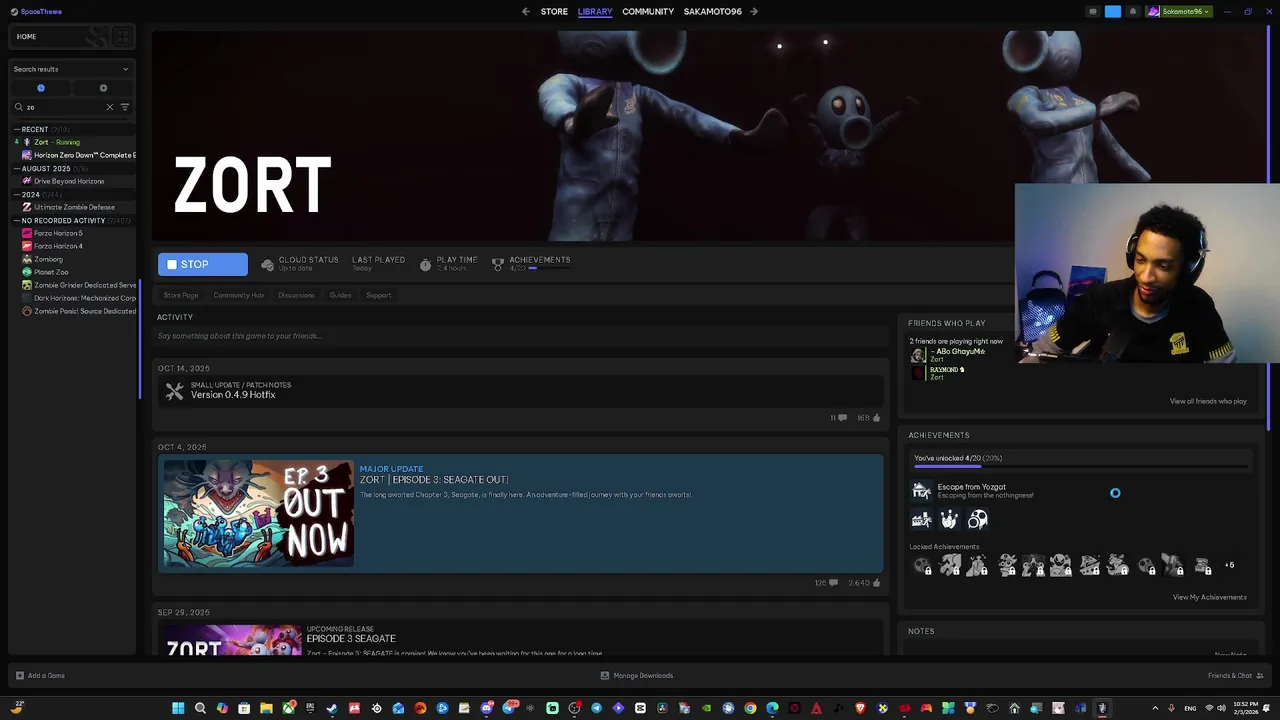This screenshot has width=1280, height=720.
Task: Open the Sakamoto96 account dropdown
Action: coord(1178,12)
